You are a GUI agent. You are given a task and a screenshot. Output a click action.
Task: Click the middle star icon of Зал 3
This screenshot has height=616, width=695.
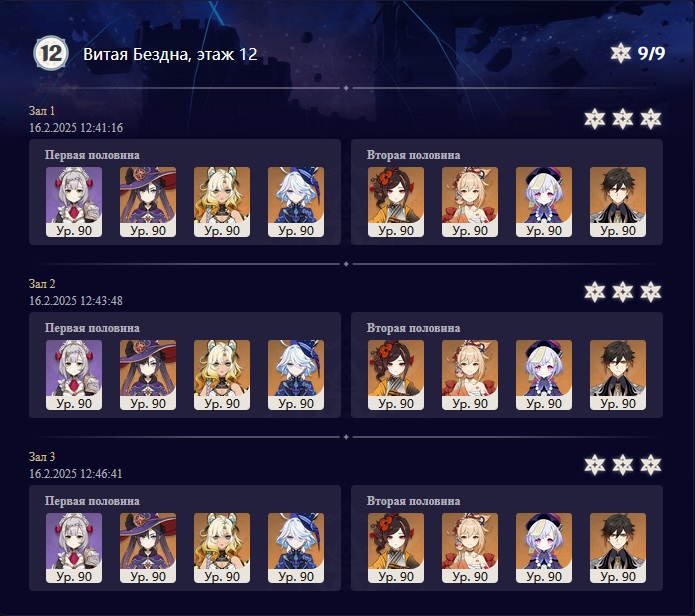623,465
